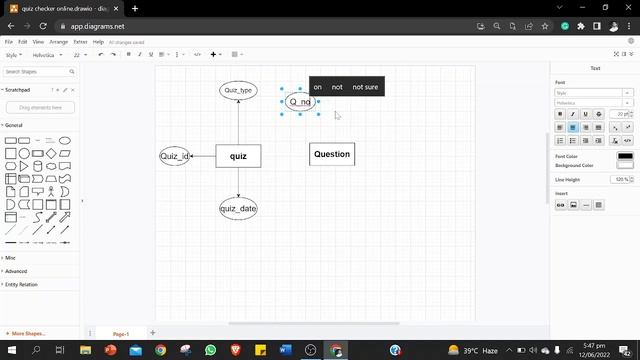Toggle Italic in the toolbar
Screen dimensions: 640x360
pos(140,55)
